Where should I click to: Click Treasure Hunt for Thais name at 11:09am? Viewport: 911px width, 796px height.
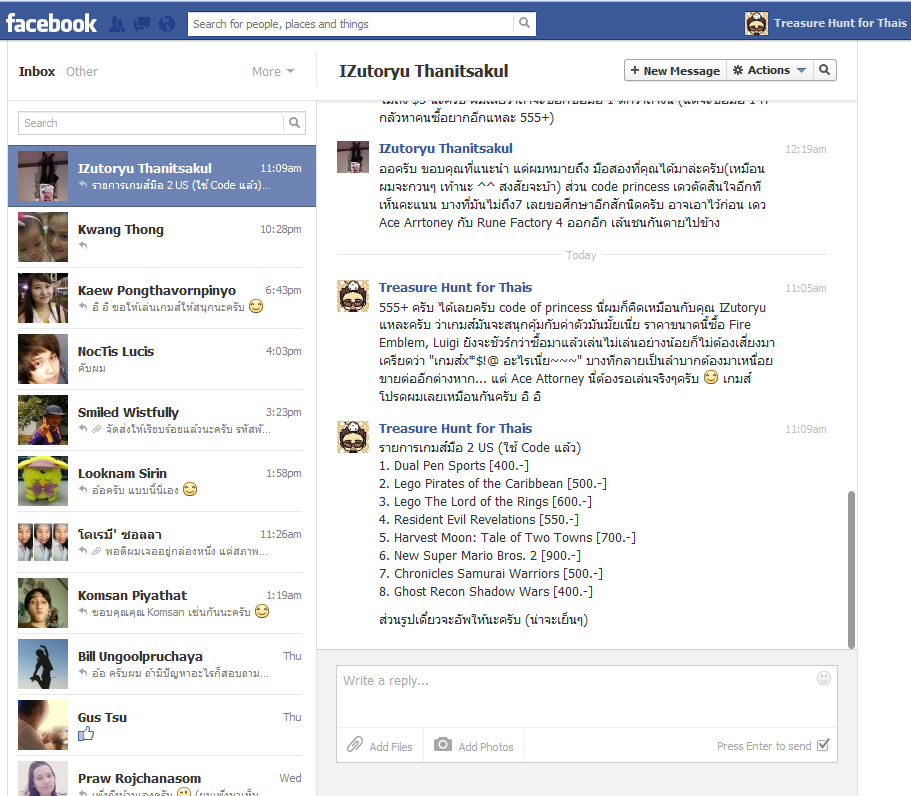click(456, 429)
